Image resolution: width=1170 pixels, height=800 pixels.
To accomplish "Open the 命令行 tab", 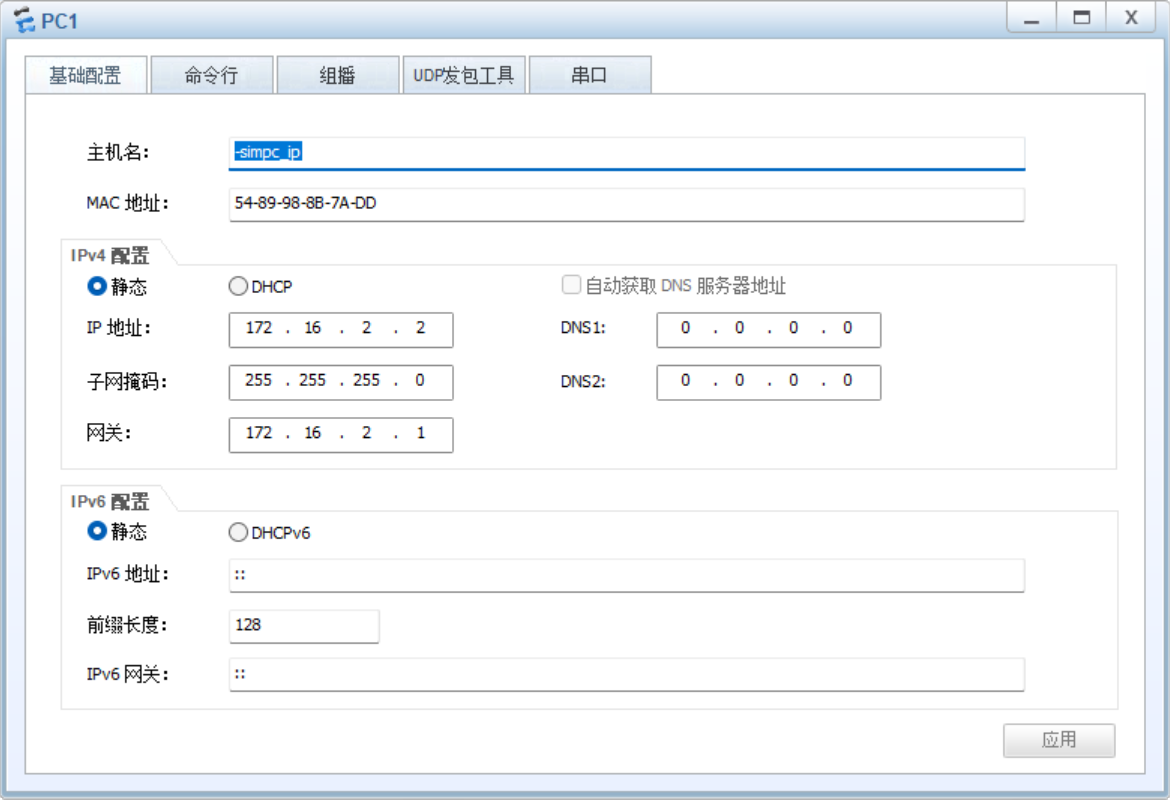I will tap(212, 75).
